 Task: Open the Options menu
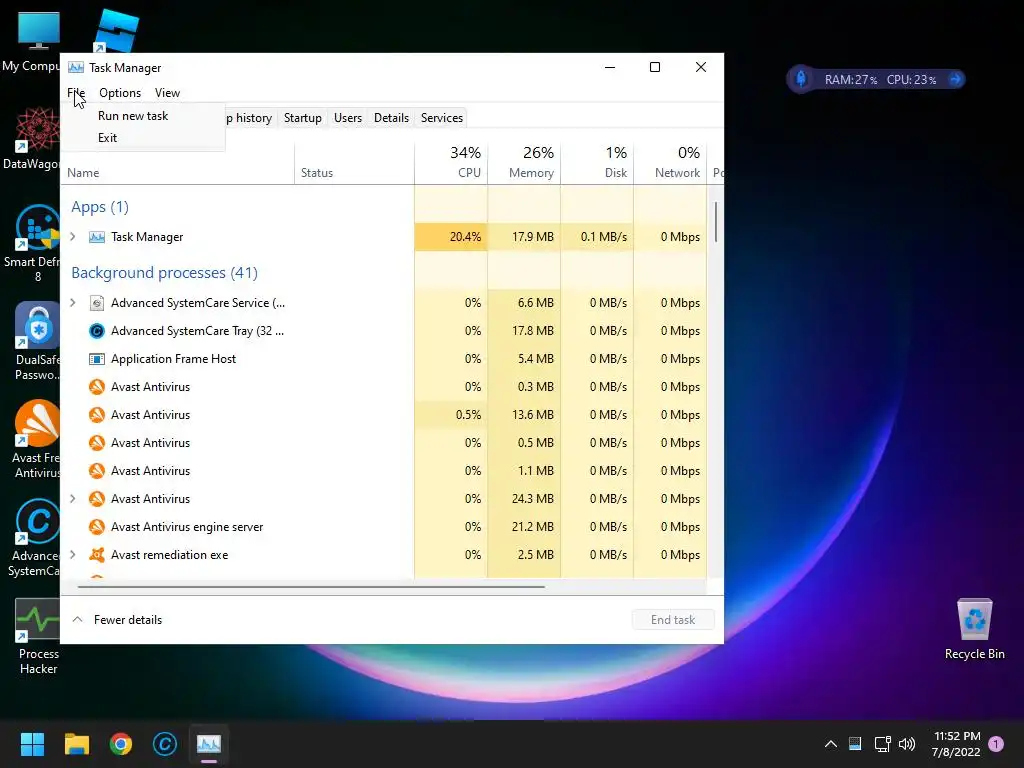(x=120, y=93)
